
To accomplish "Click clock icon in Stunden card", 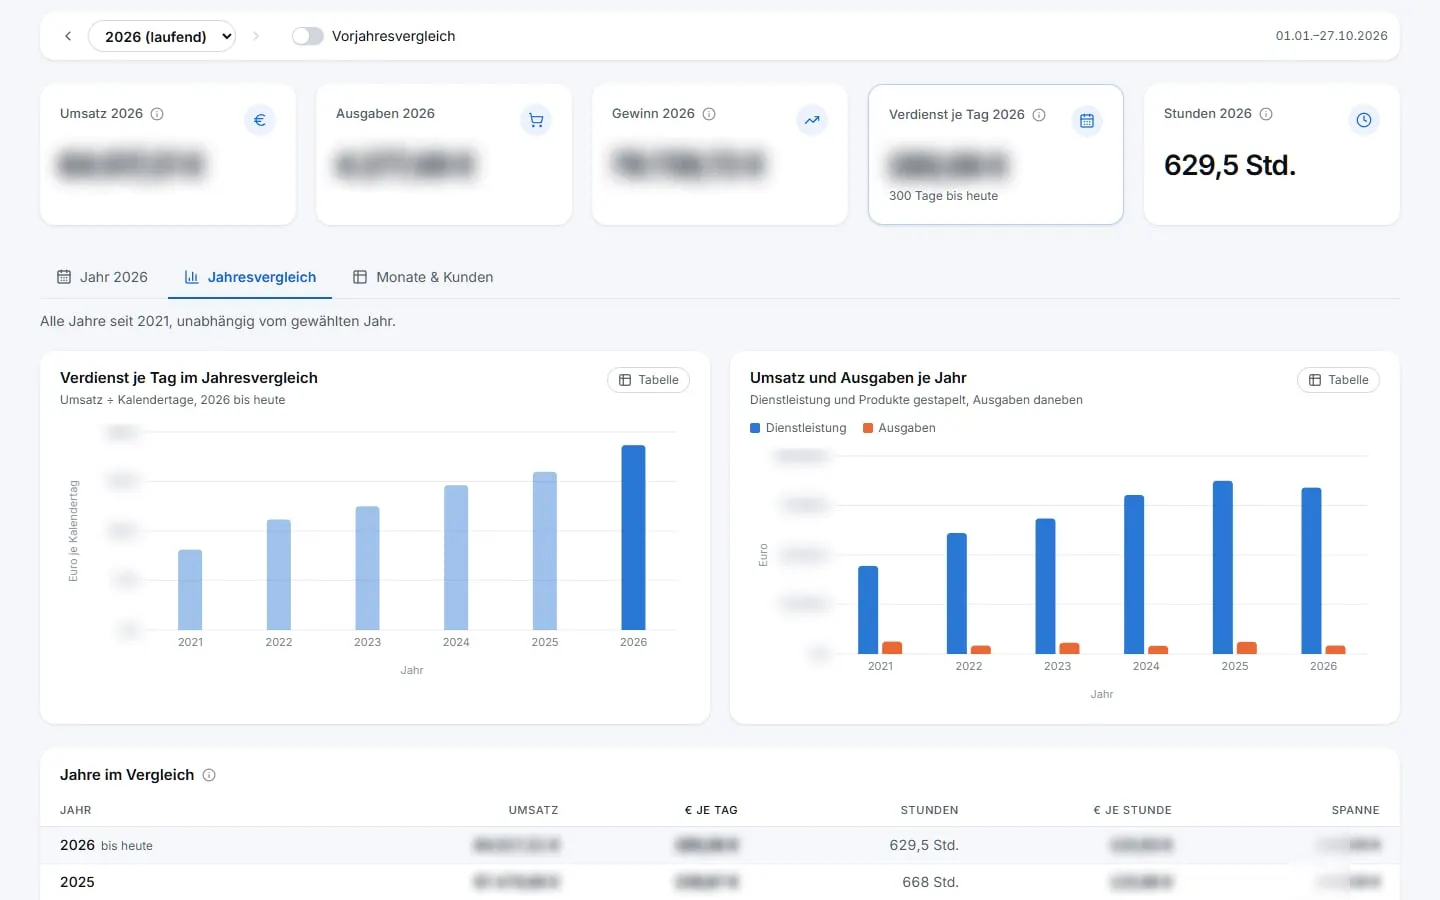I will 1364,120.
